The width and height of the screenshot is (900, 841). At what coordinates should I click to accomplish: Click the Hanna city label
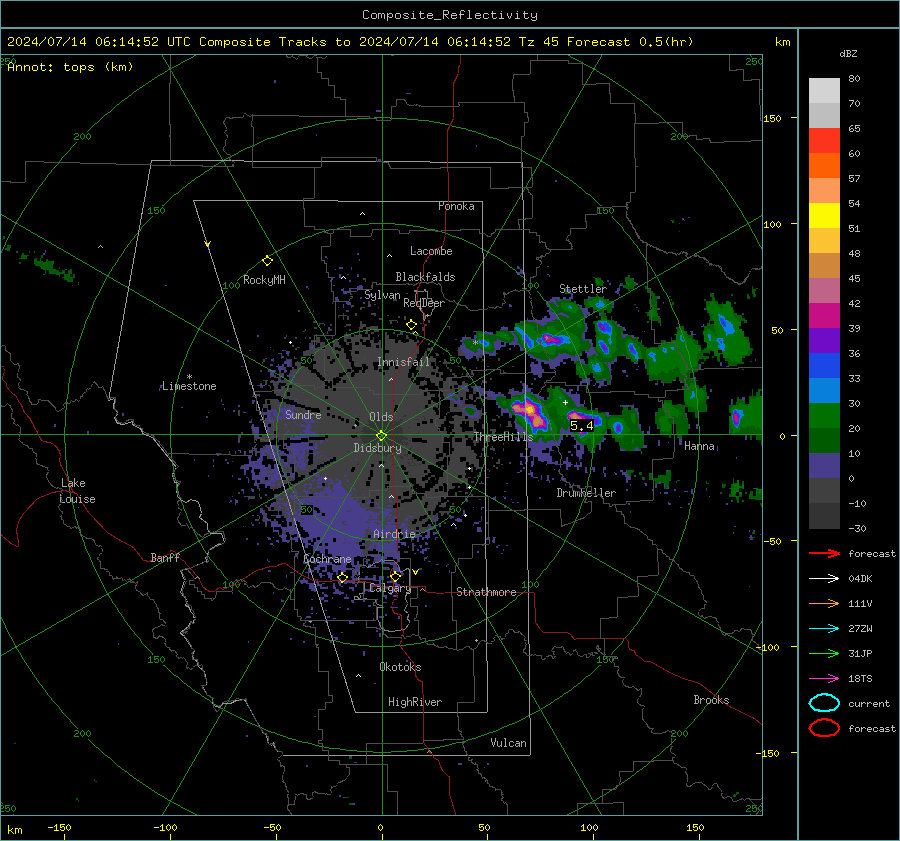click(699, 446)
